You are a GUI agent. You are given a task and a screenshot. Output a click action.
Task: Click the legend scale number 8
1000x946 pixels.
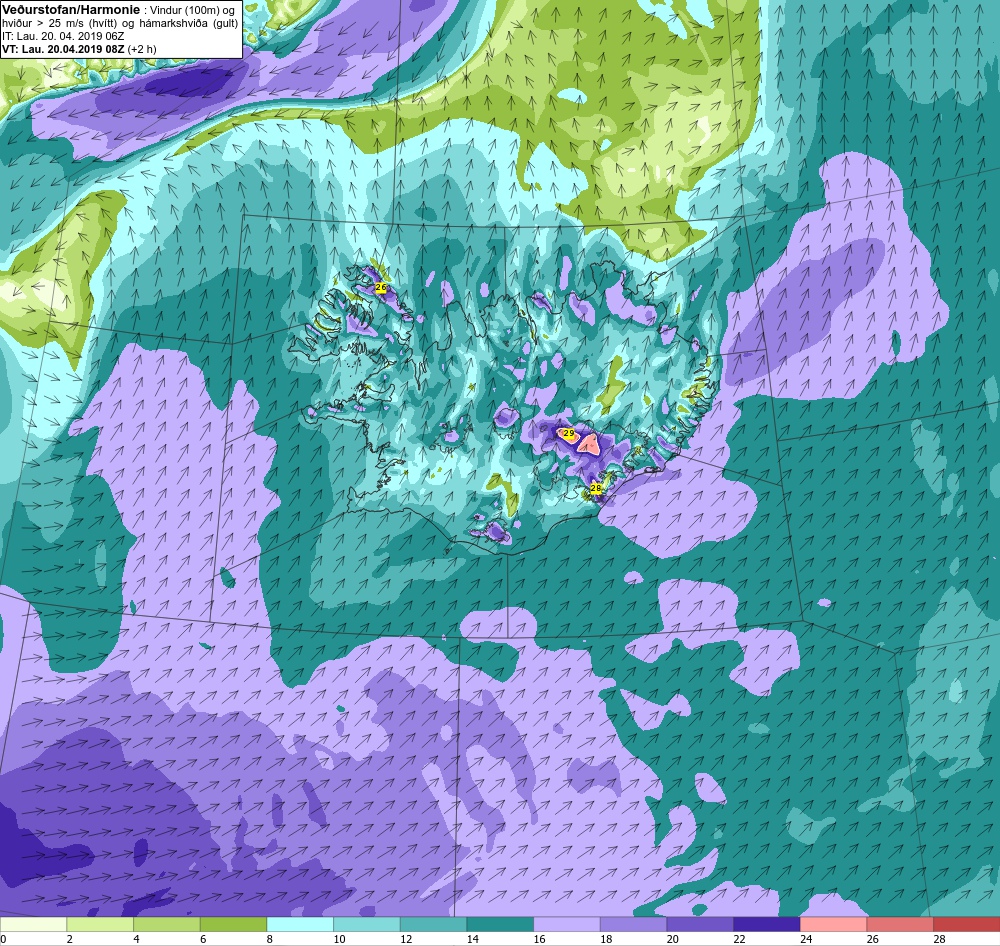pos(270,939)
